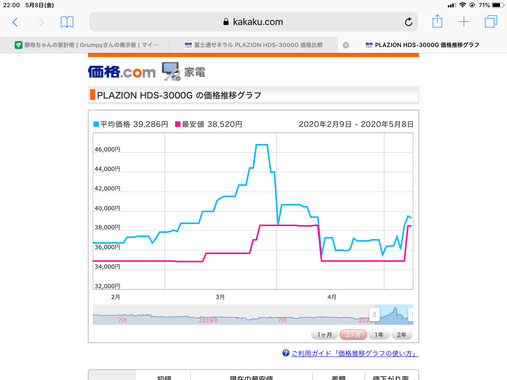Show all tabs overview icon
Screen dimensions: 507x380
point(491,22)
